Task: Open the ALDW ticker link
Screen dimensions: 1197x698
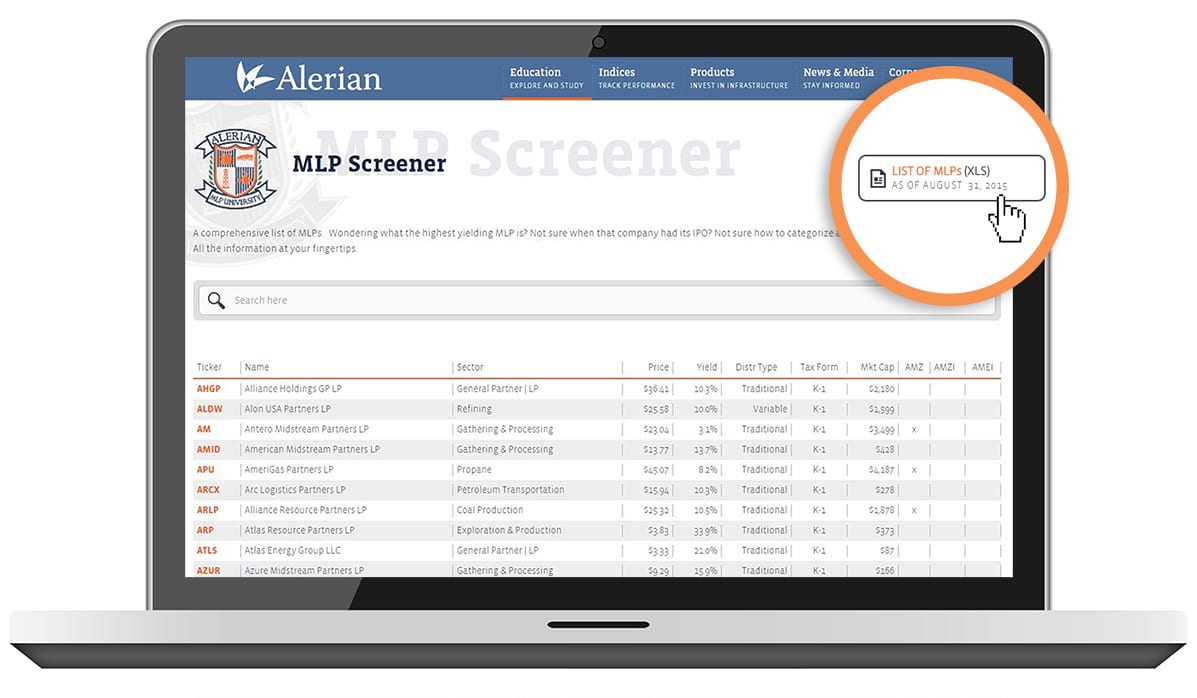Action: [x=210, y=409]
